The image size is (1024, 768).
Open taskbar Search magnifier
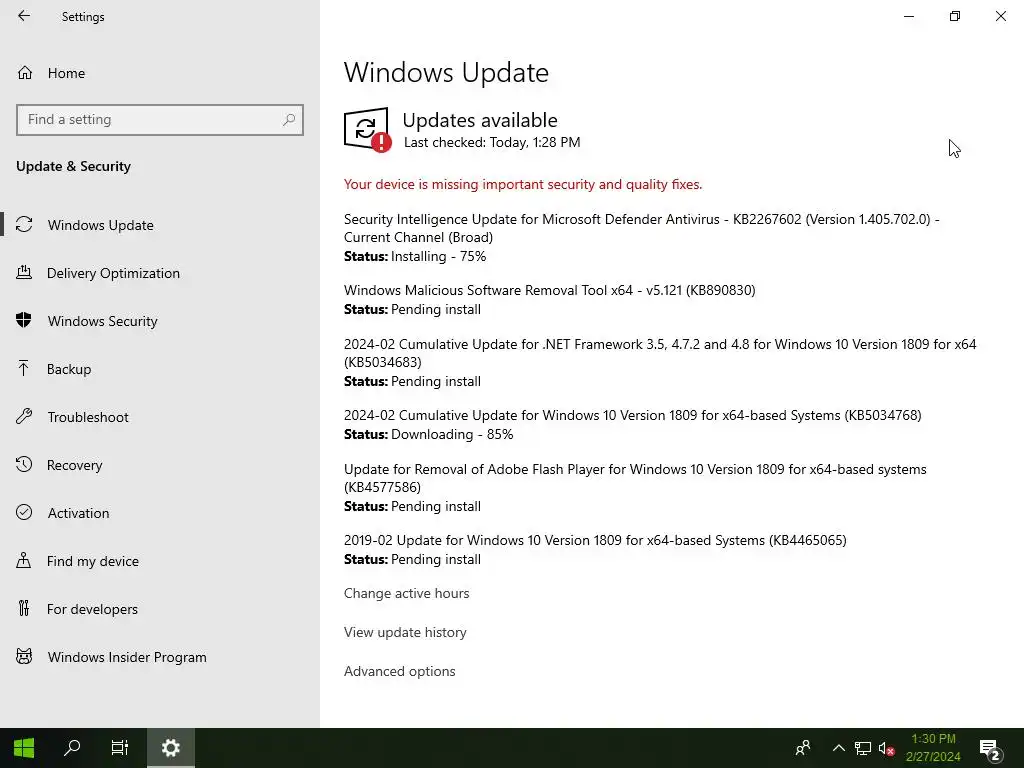click(x=72, y=748)
